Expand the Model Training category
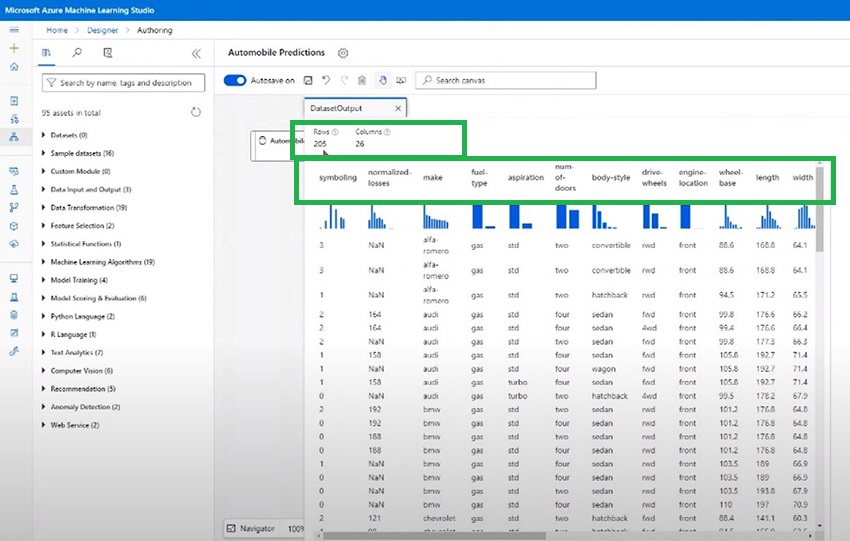850x541 pixels. coord(79,280)
